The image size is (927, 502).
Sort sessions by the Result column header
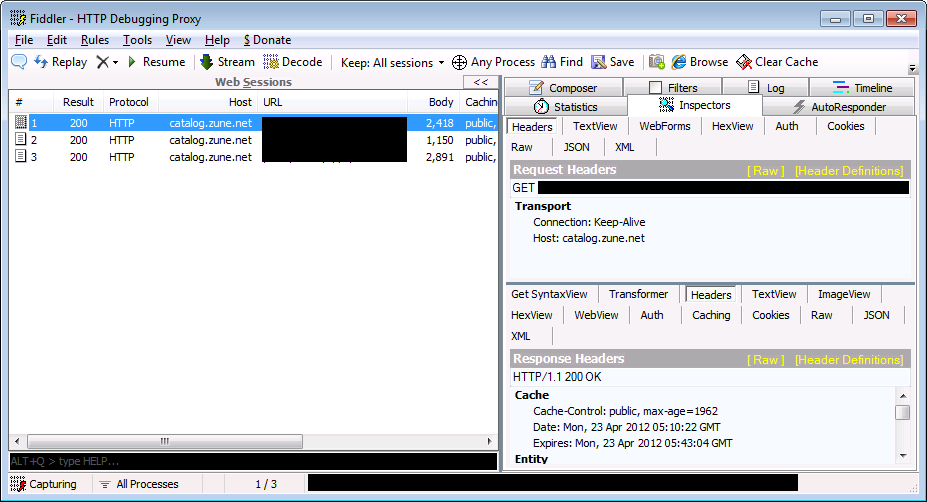(x=78, y=102)
